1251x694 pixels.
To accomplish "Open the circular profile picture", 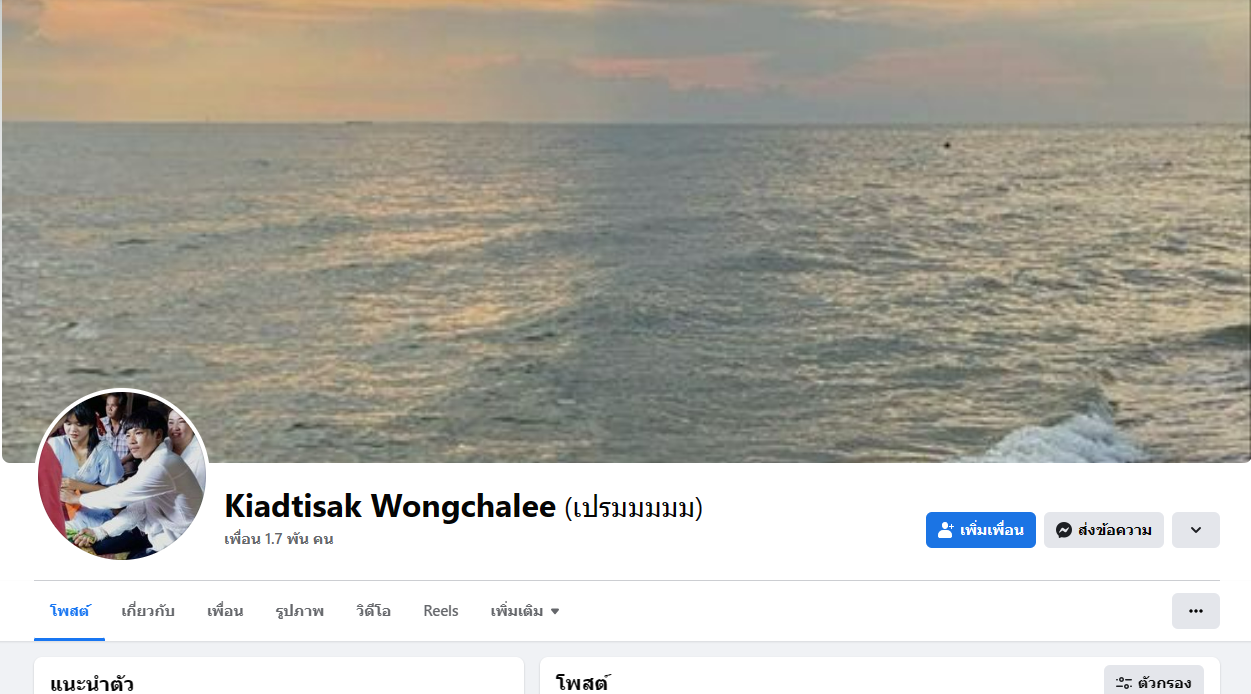I will click(x=122, y=475).
